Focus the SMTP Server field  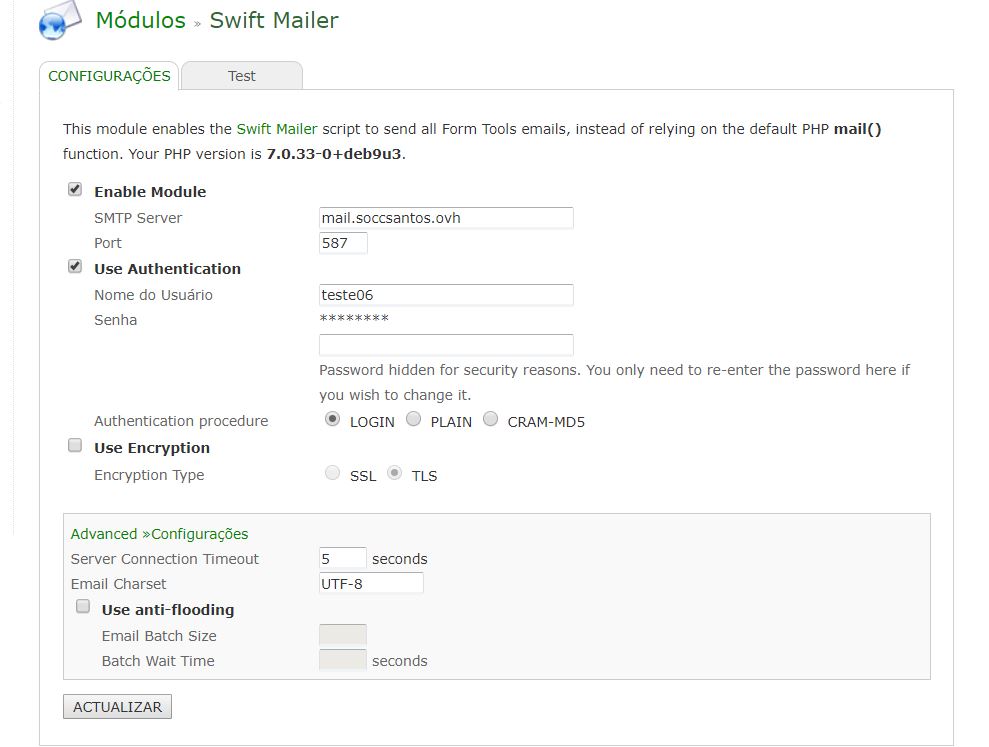[445, 217]
